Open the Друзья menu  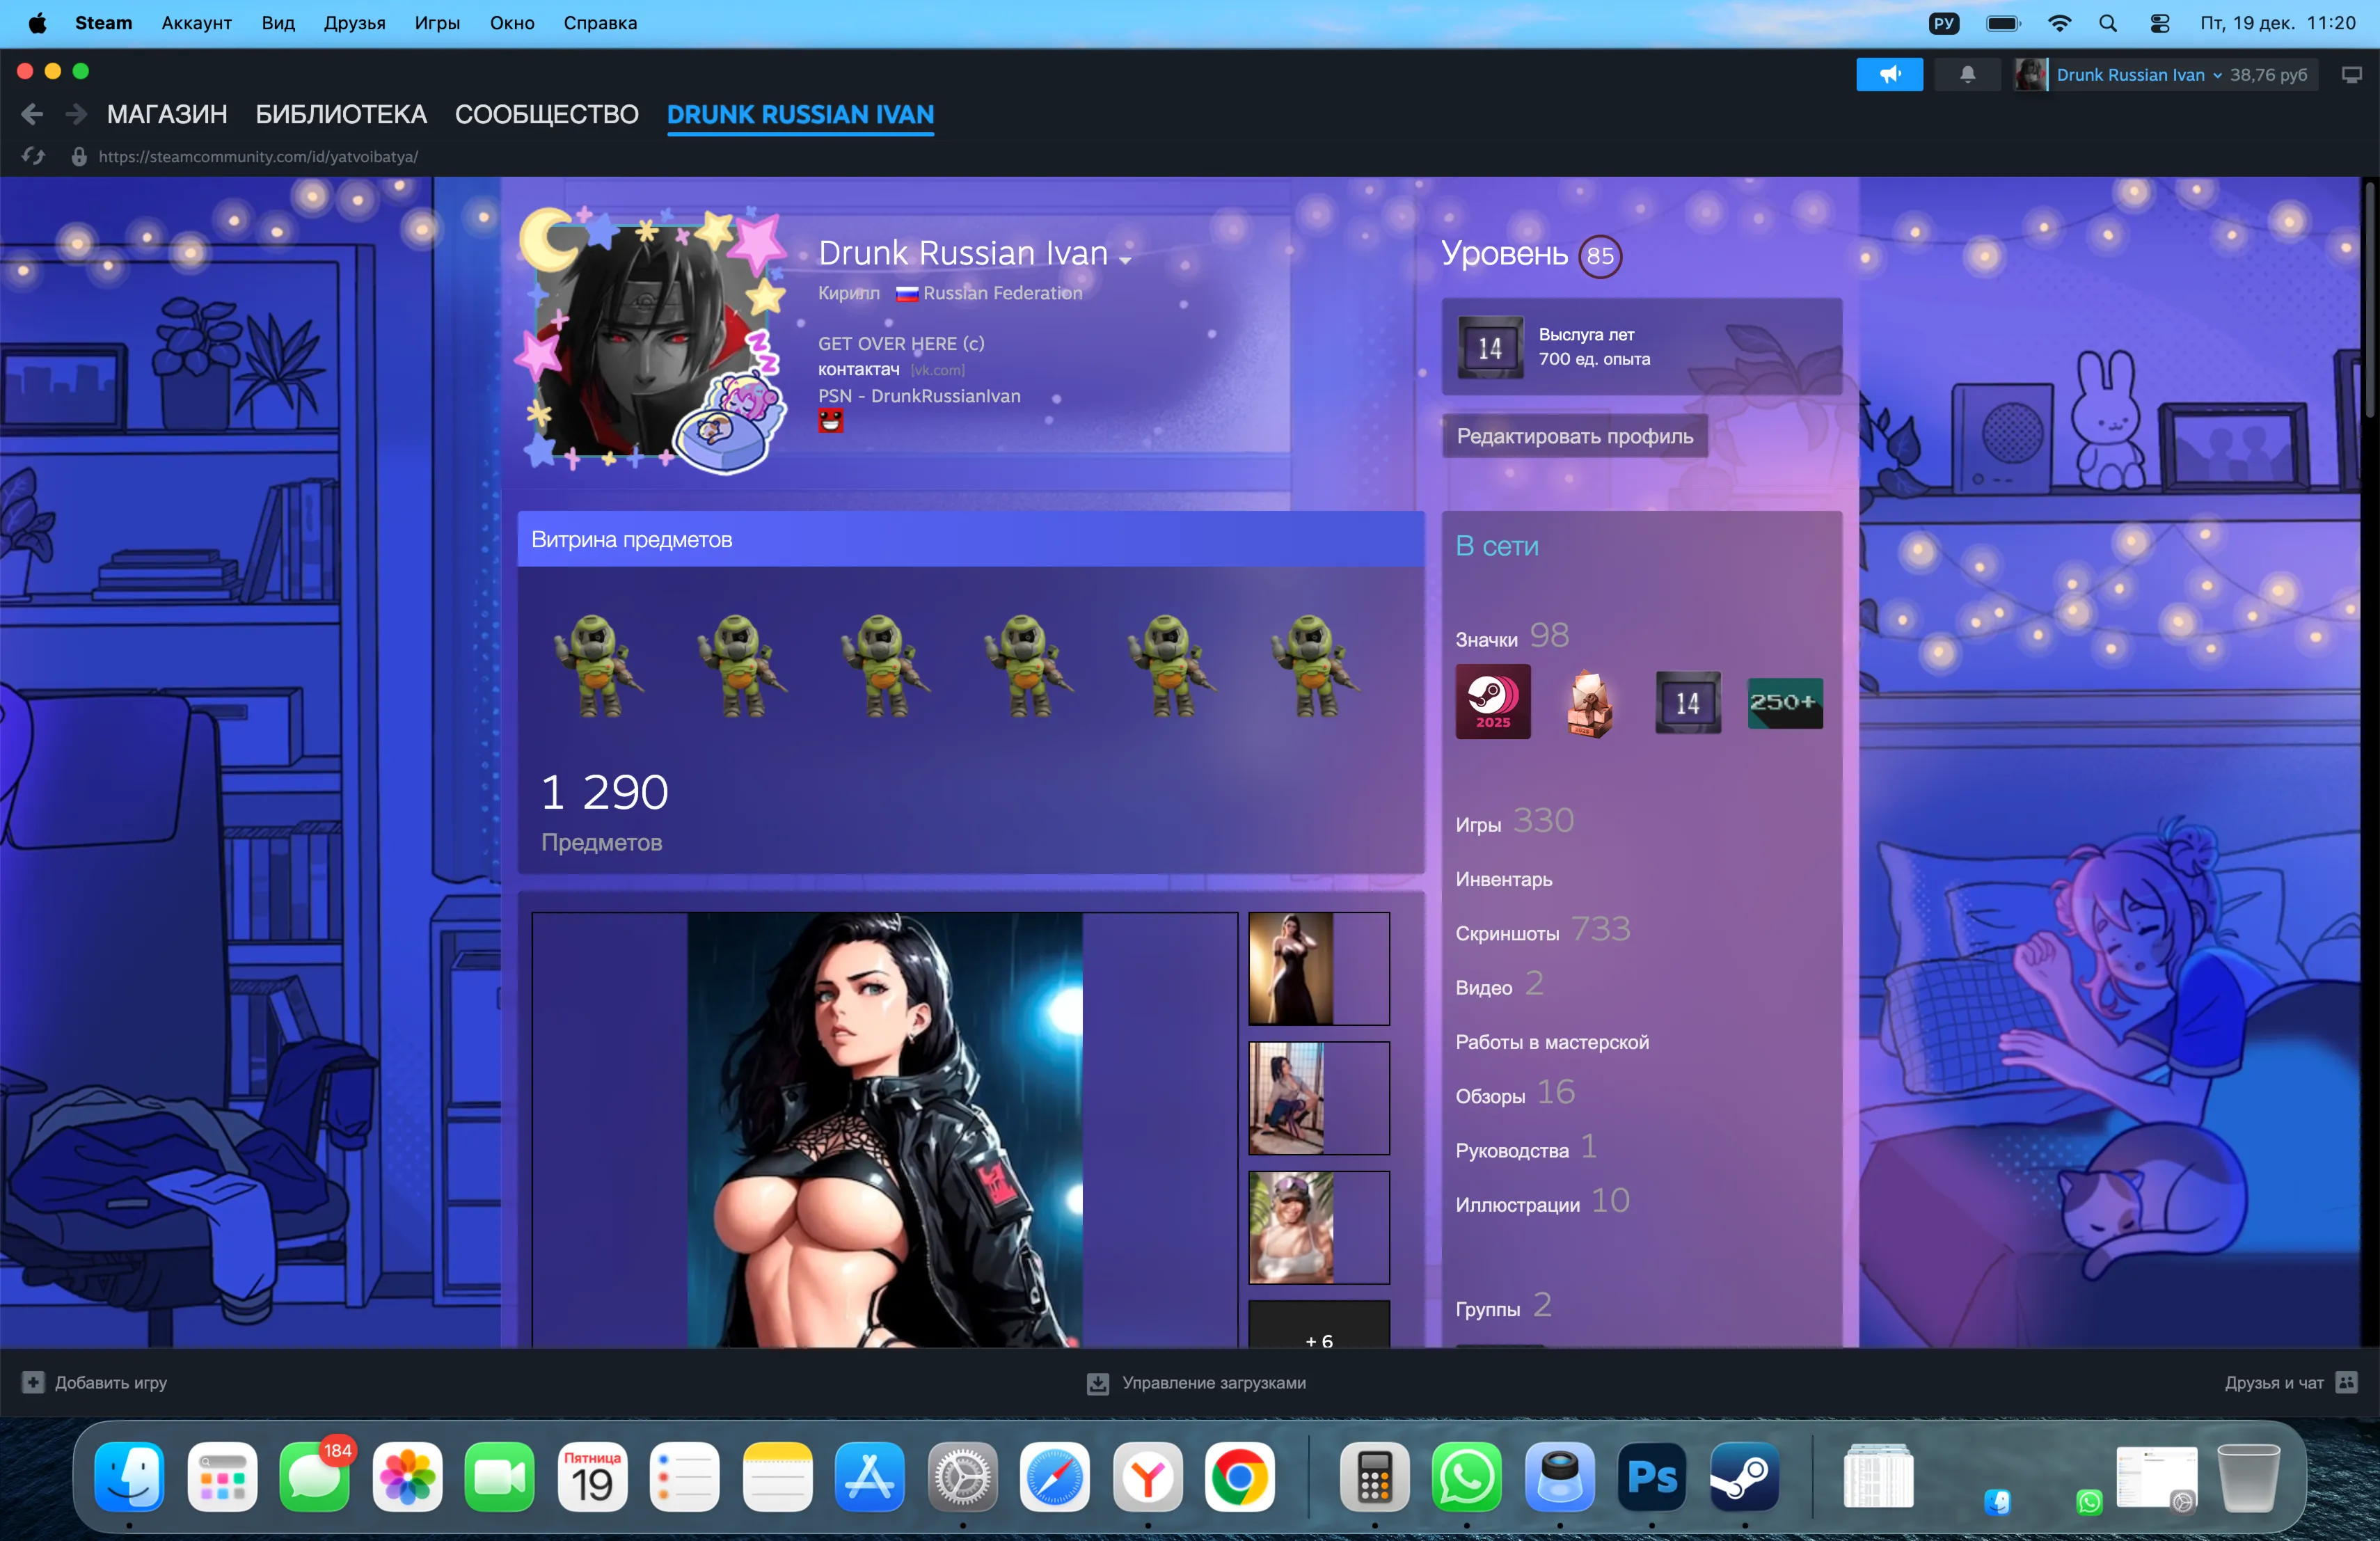click(x=354, y=23)
